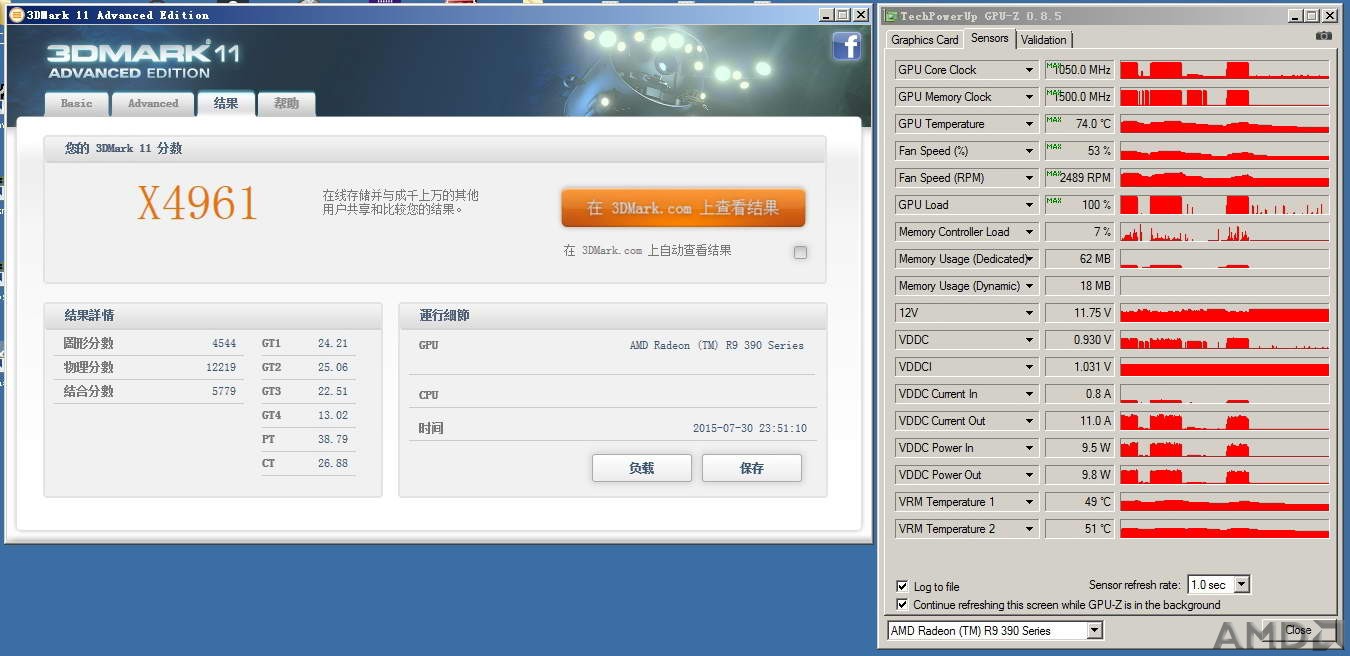Expand the Memory Usage (Dynamic) dropdown
This screenshot has height=656, width=1350.
[x=1029, y=286]
